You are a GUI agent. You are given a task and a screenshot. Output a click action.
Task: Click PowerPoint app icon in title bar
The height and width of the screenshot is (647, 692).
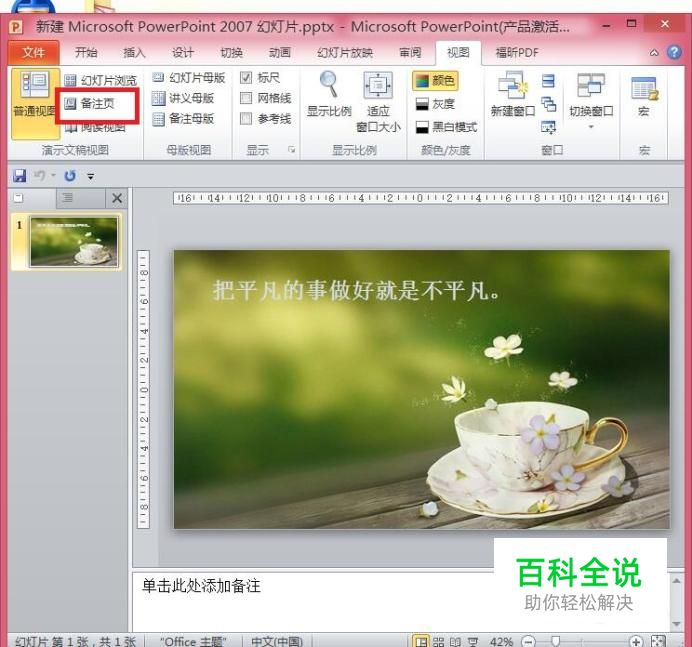[16, 27]
